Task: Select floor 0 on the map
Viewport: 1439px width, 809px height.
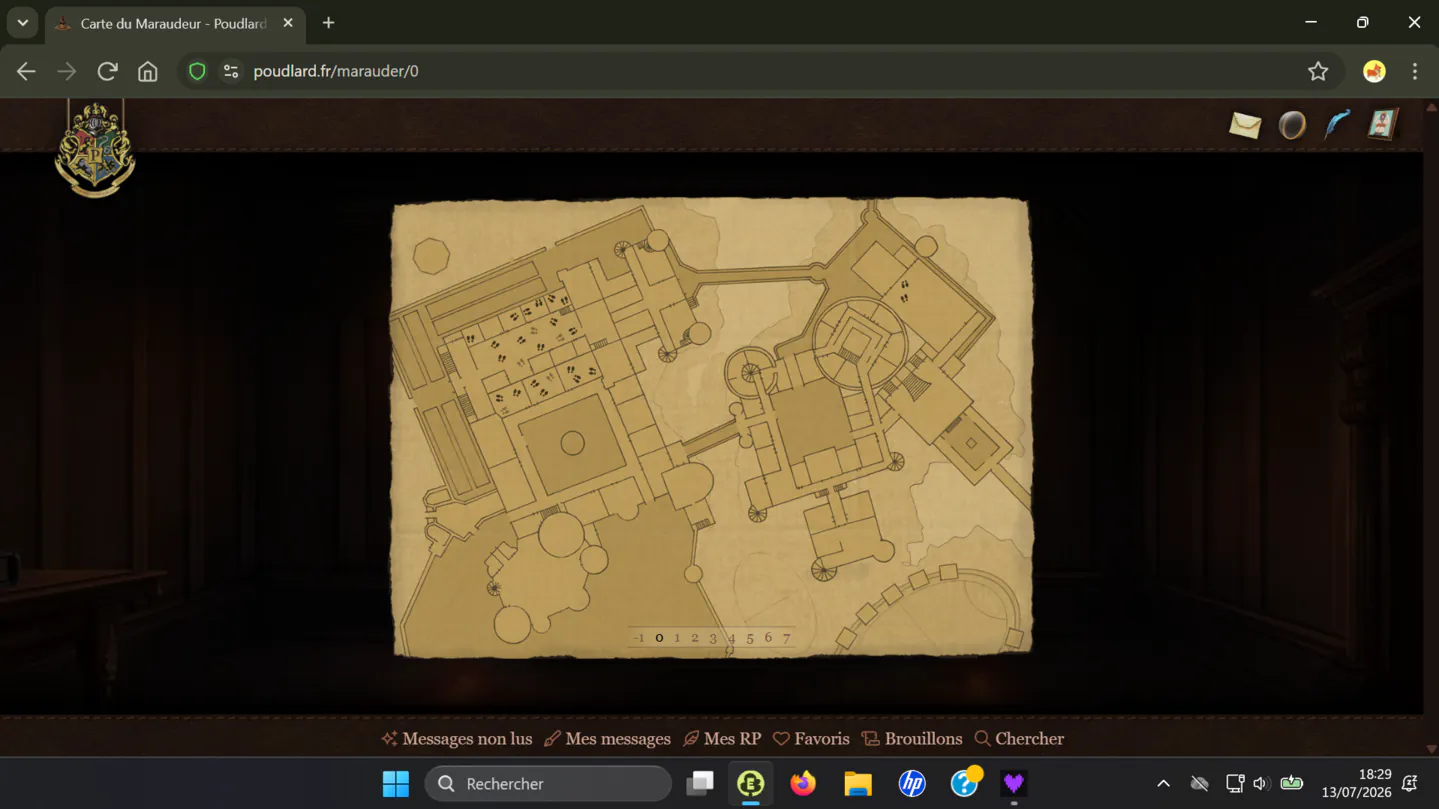Action: (x=659, y=638)
